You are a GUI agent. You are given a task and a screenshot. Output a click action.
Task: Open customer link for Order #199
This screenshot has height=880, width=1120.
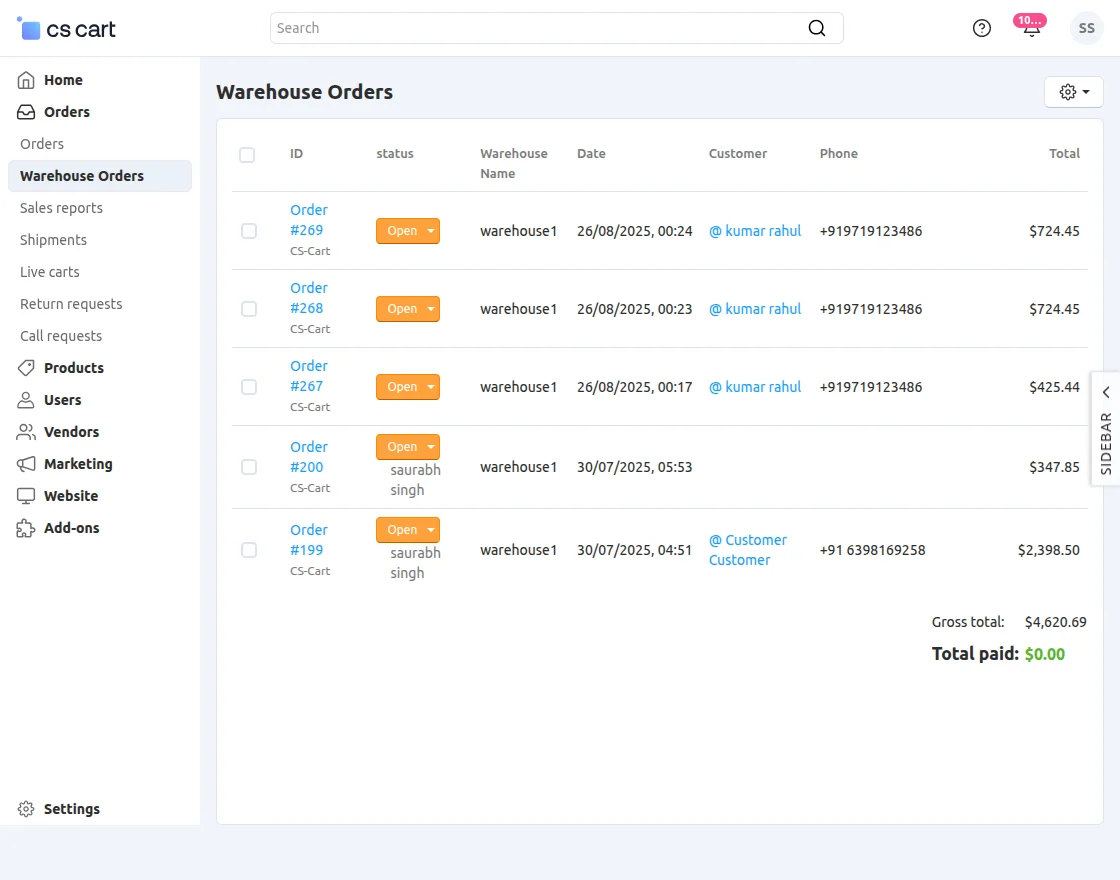747,550
